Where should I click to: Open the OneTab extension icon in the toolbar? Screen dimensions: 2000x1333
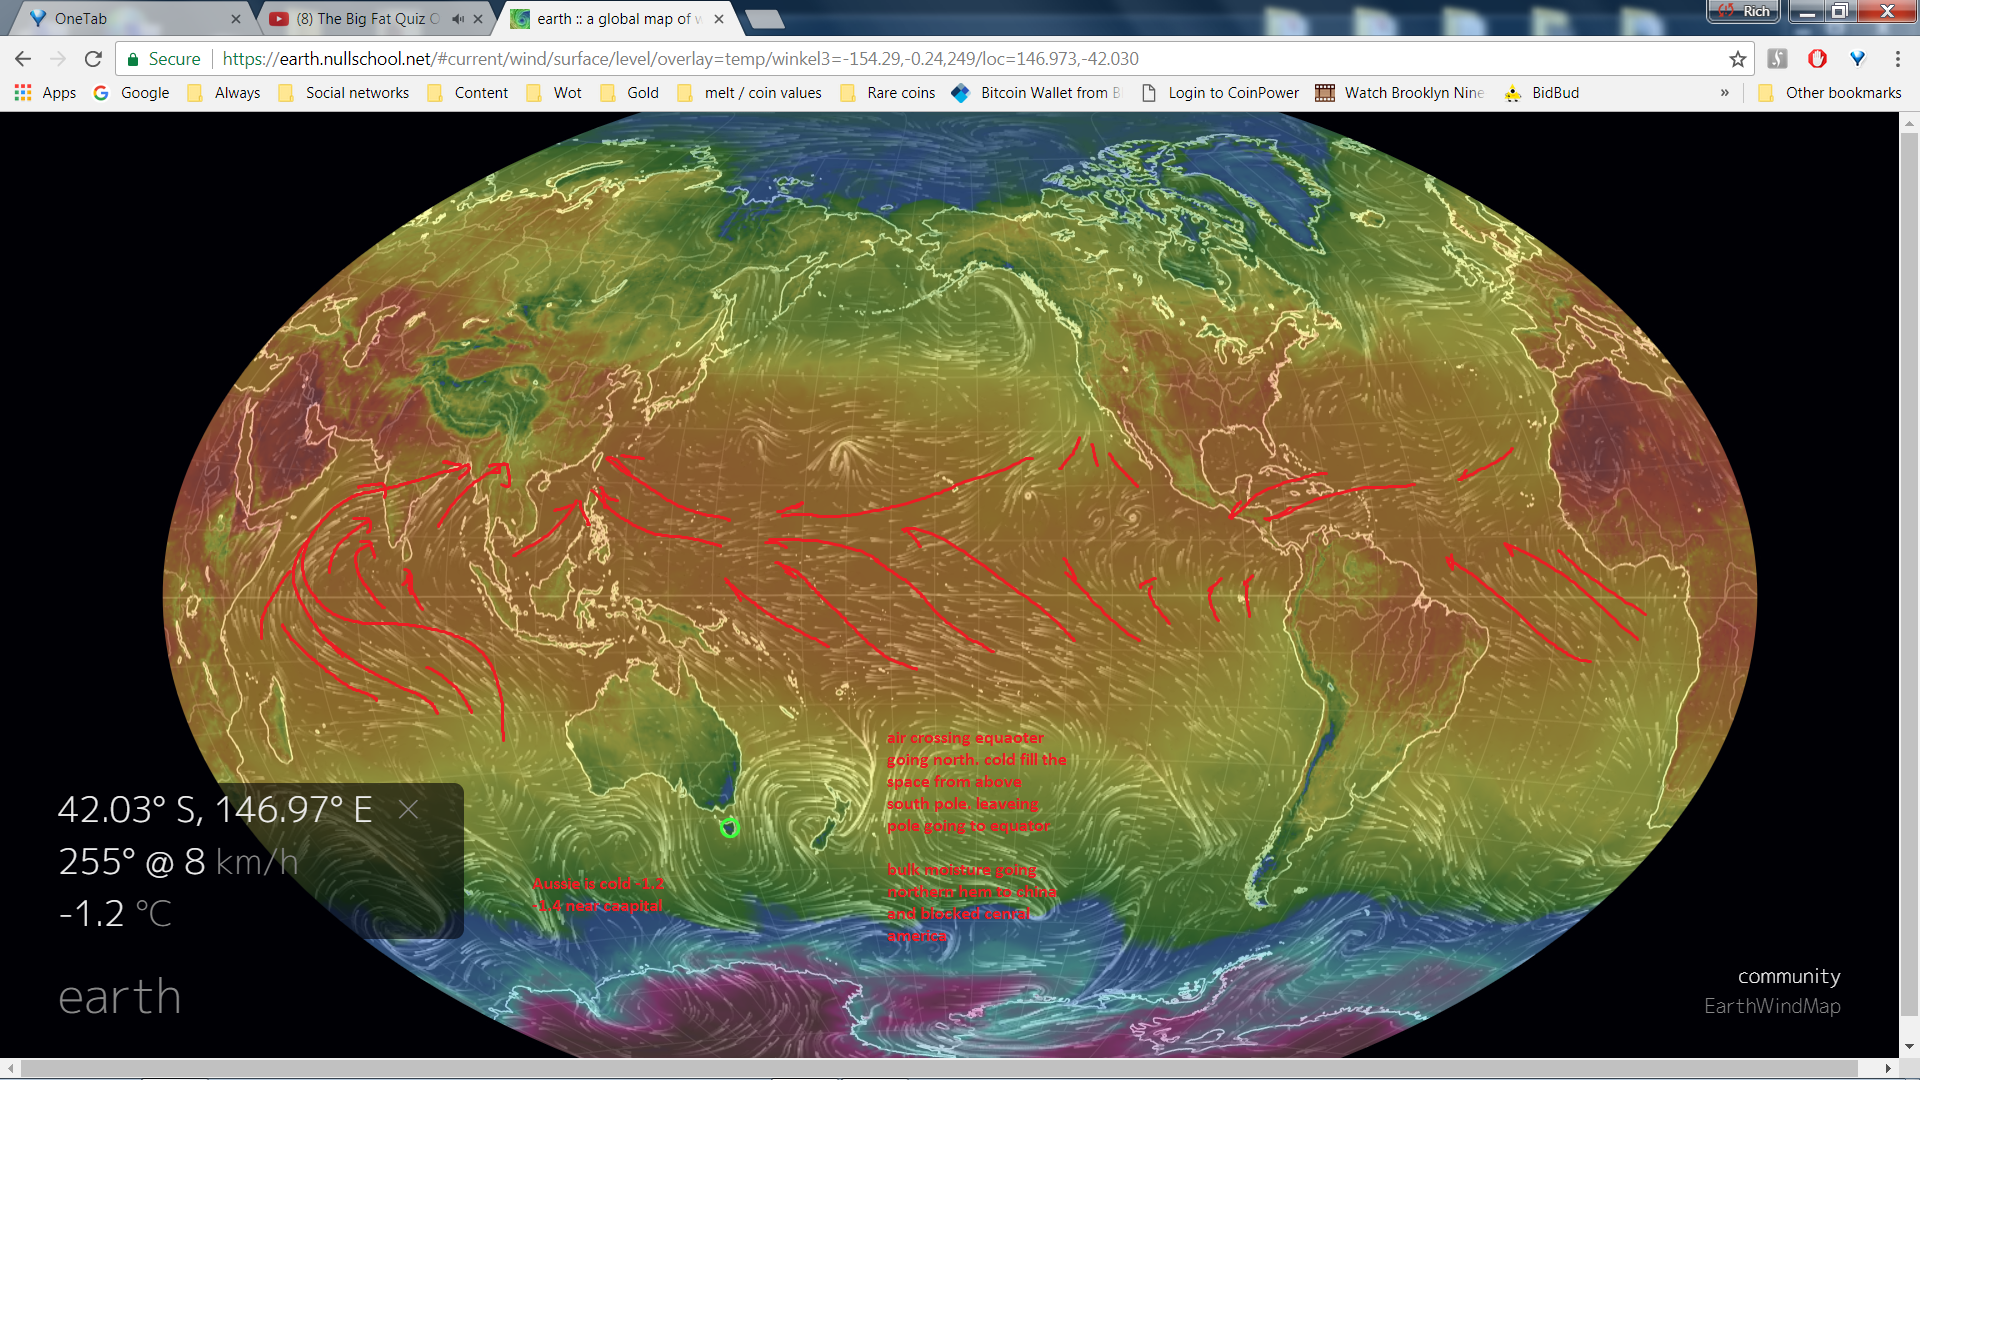tap(1857, 59)
